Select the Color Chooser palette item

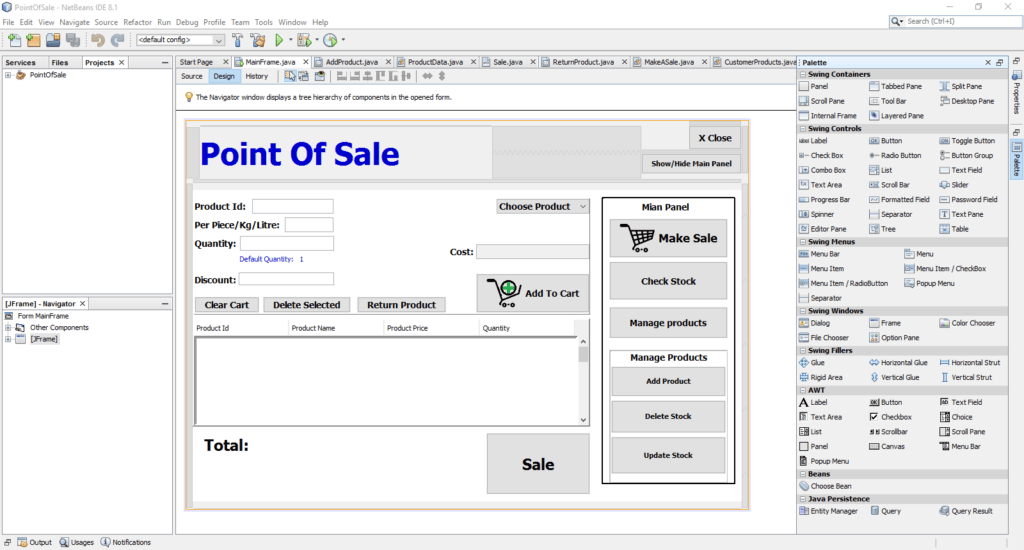coord(967,323)
